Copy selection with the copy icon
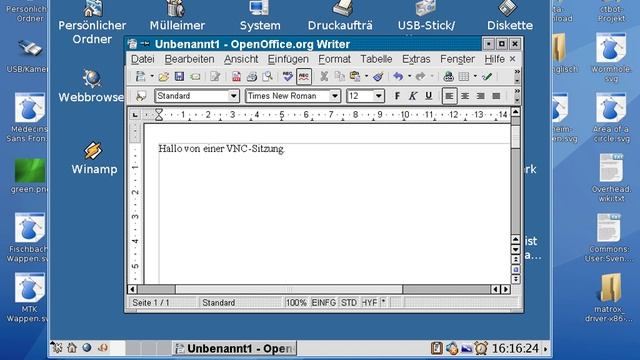 pyautogui.click(x=339, y=77)
